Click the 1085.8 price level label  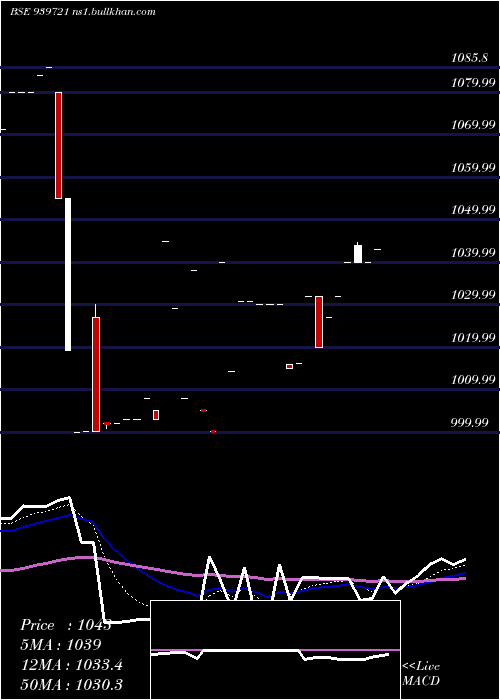469,58
